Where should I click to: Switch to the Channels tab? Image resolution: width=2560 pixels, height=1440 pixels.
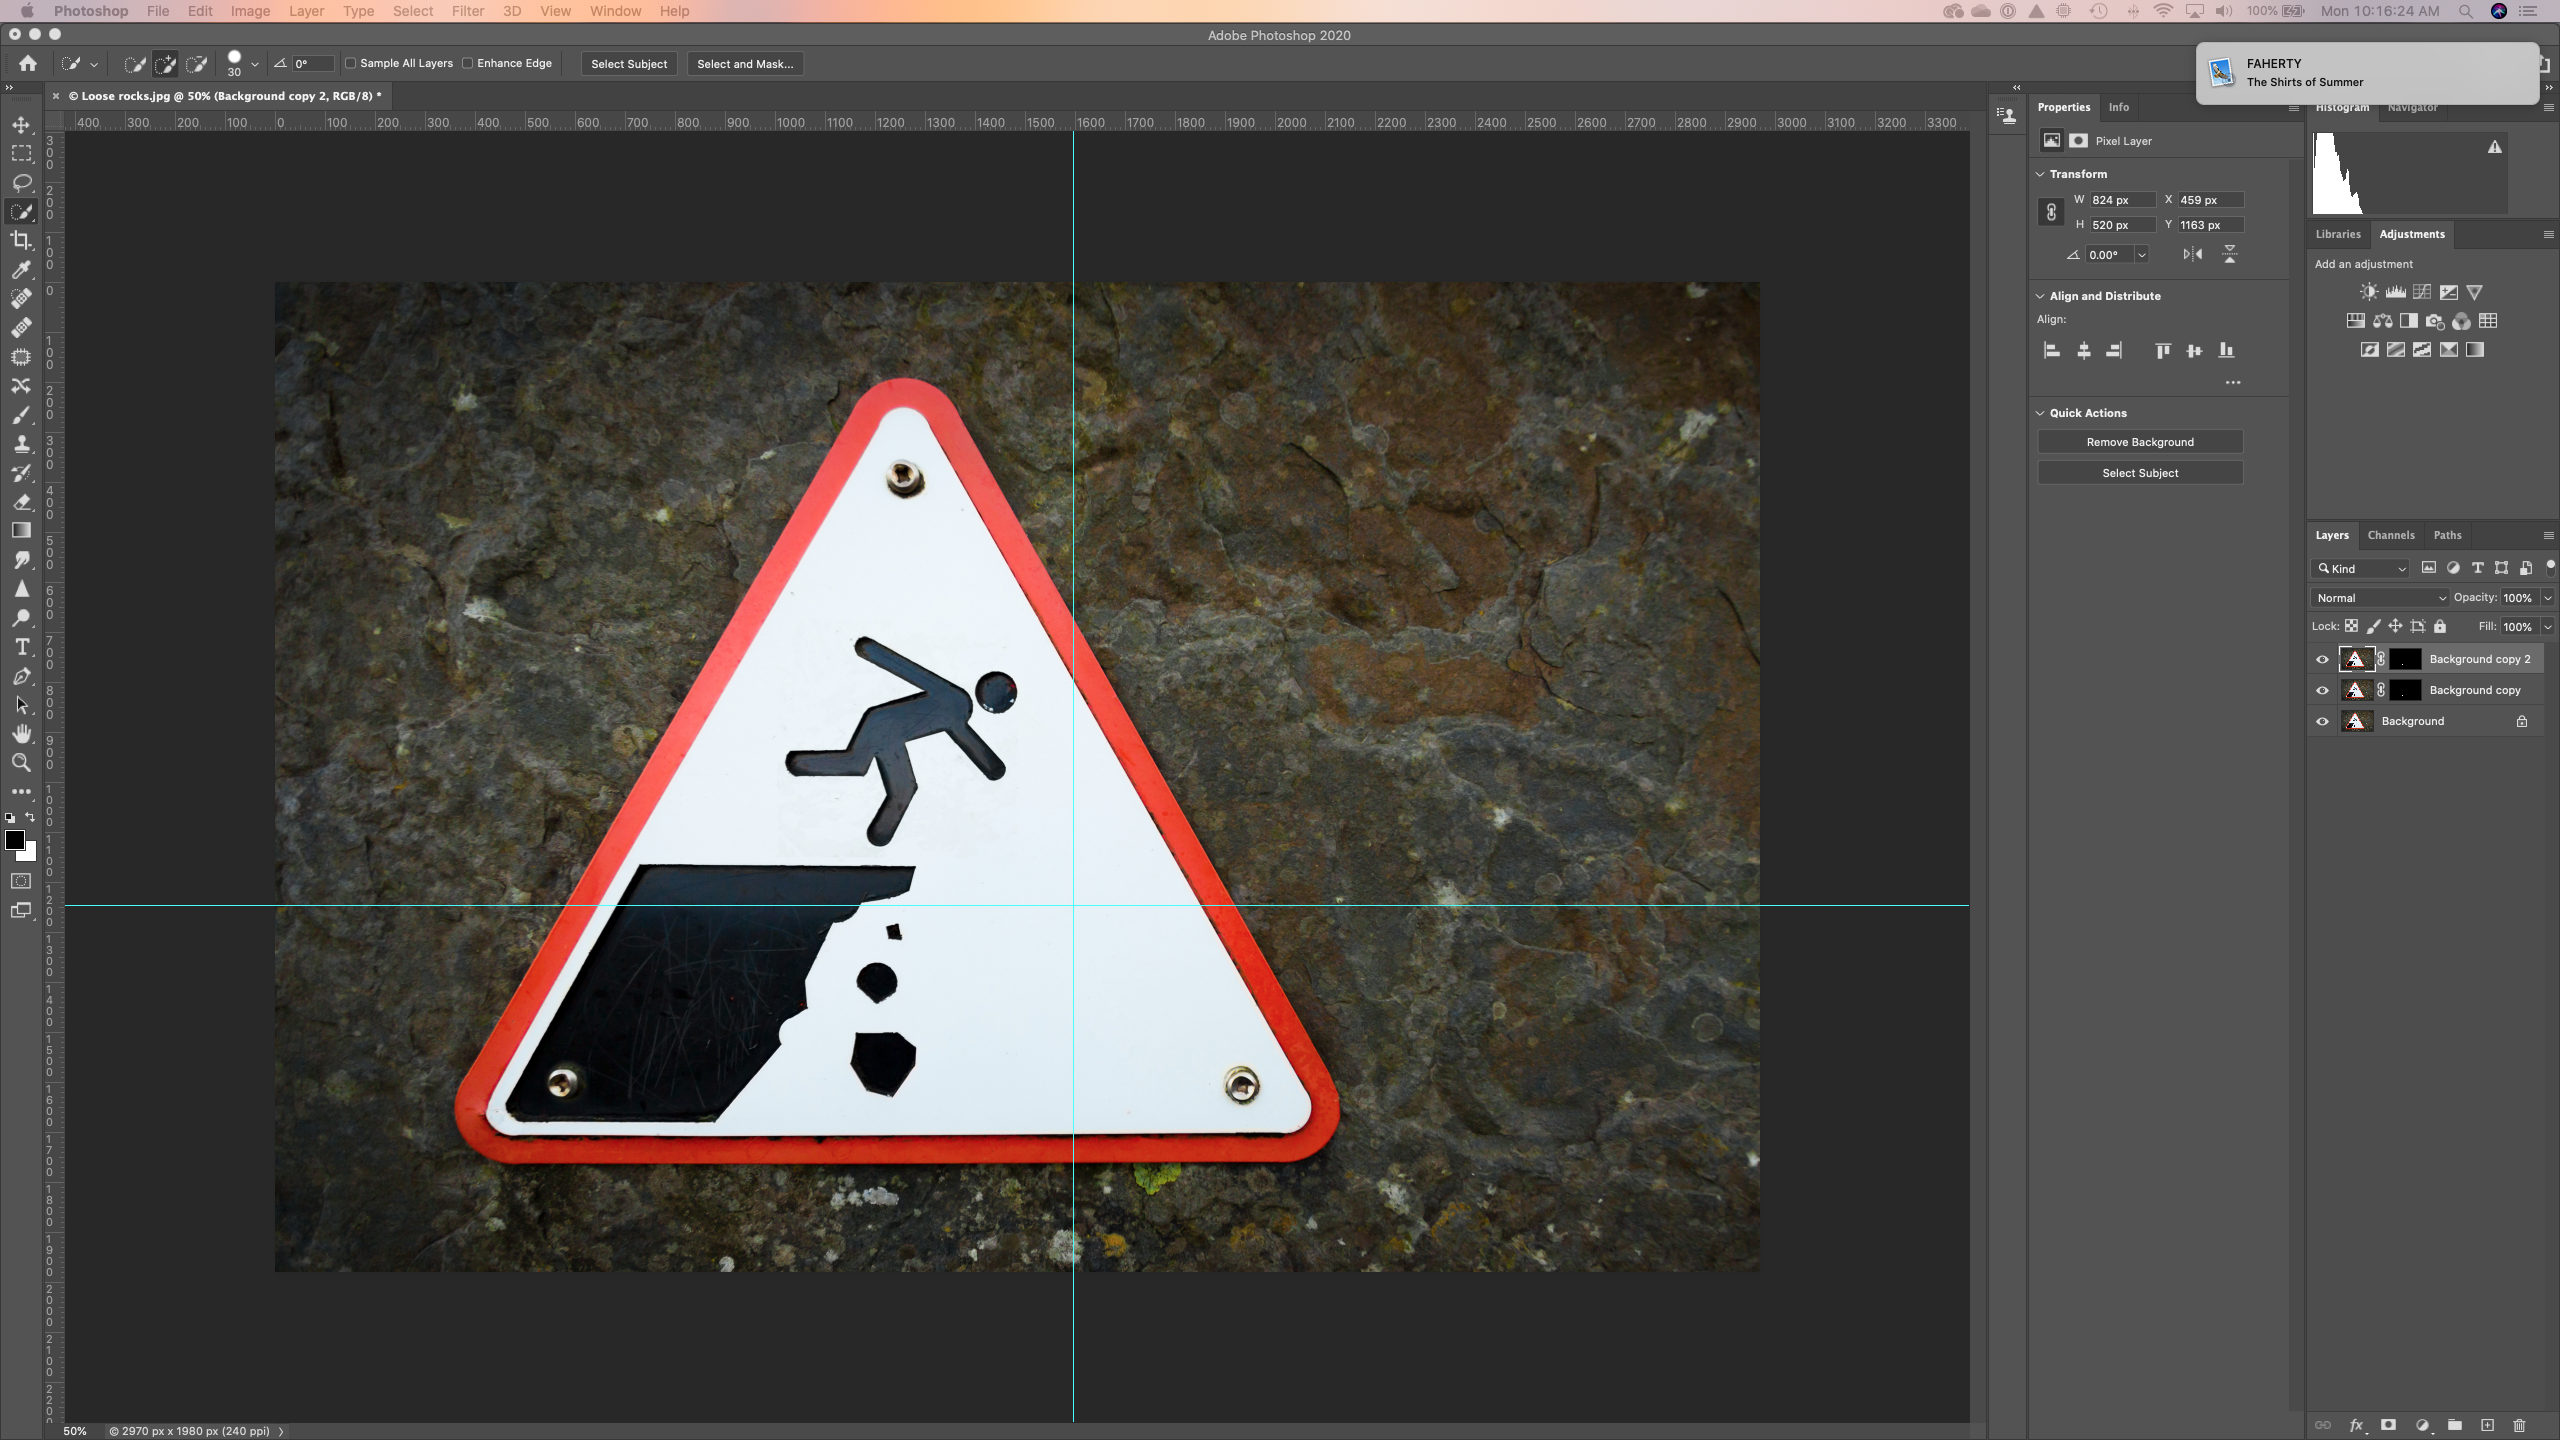pyautogui.click(x=2391, y=535)
